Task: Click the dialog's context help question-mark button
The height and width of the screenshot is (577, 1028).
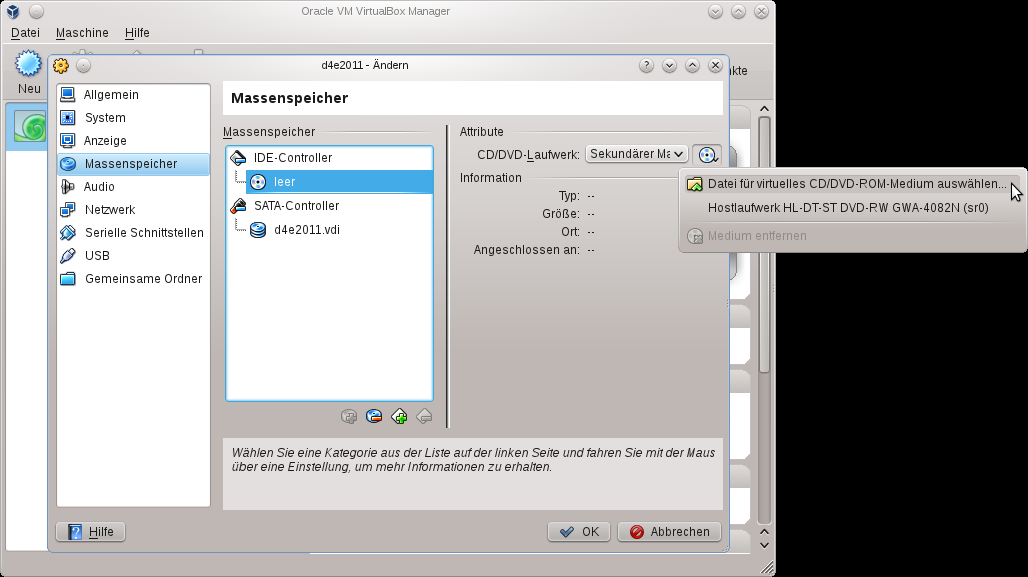Action: (x=646, y=66)
